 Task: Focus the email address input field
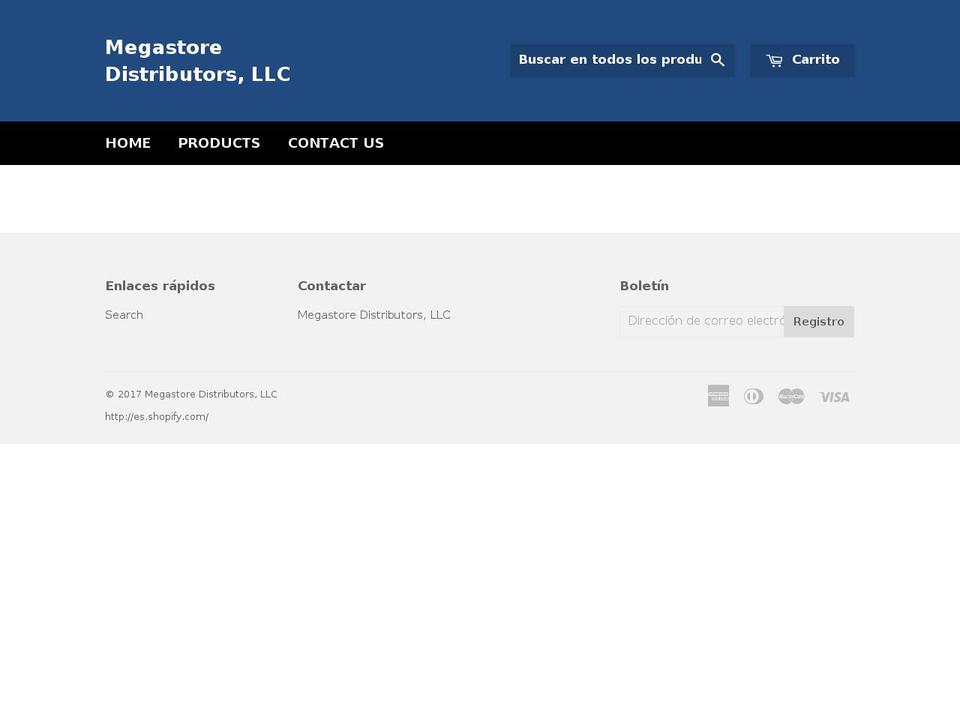tap(700, 321)
